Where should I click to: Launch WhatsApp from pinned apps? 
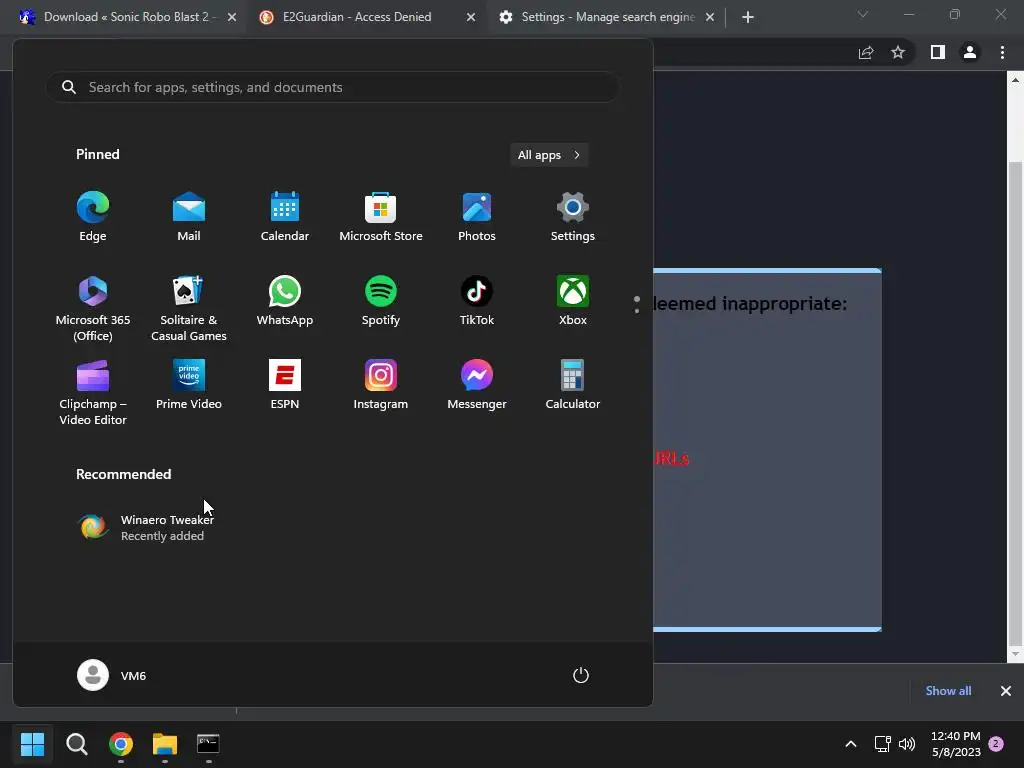(x=285, y=302)
